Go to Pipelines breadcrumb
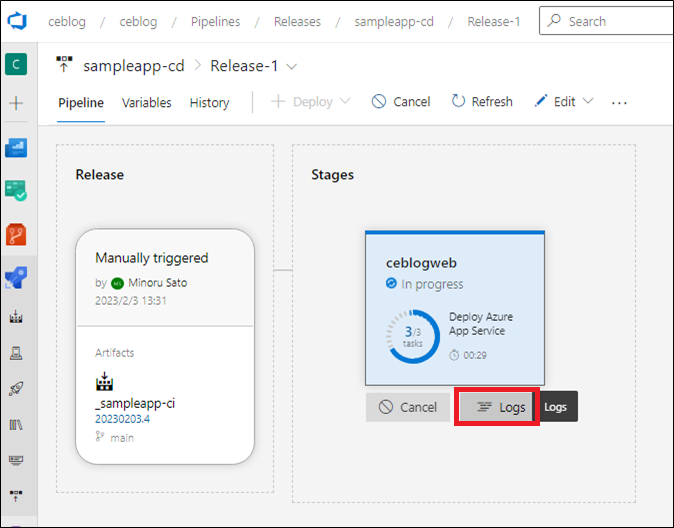Image resolution: width=674 pixels, height=528 pixels. pos(215,21)
